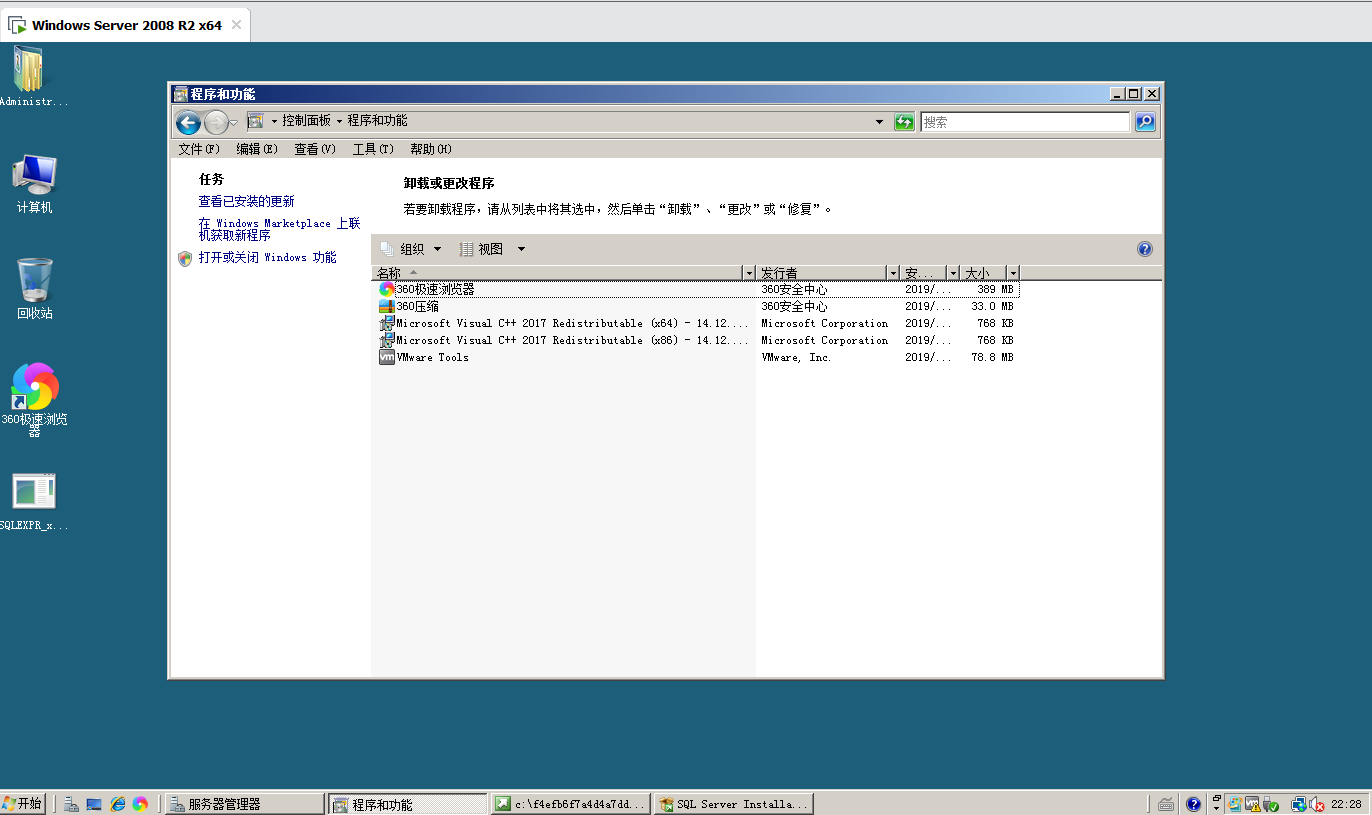Click the 查看已安装的更新 link
Viewport: 1372px width, 815px height.
click(x=246, y=201)
